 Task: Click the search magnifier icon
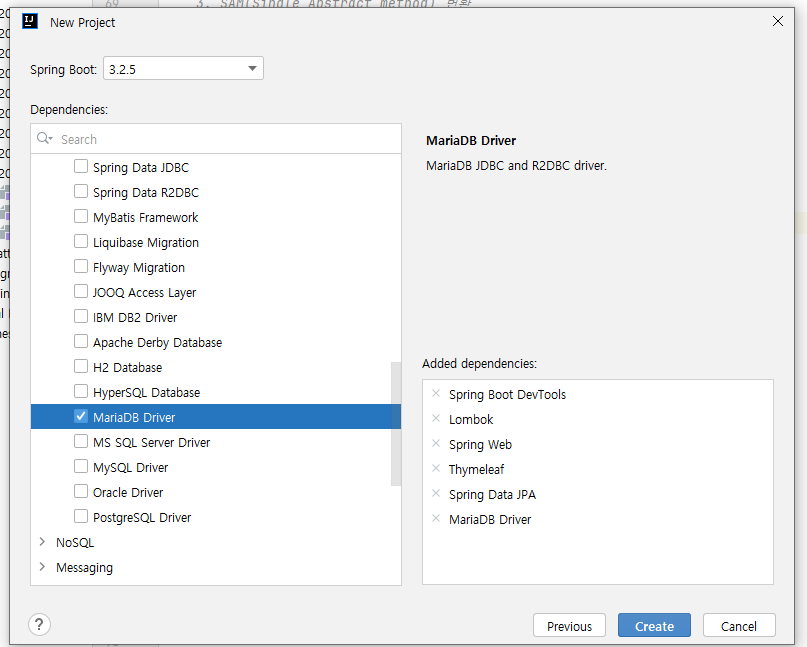pyautogui.click(x=44, y=138)
